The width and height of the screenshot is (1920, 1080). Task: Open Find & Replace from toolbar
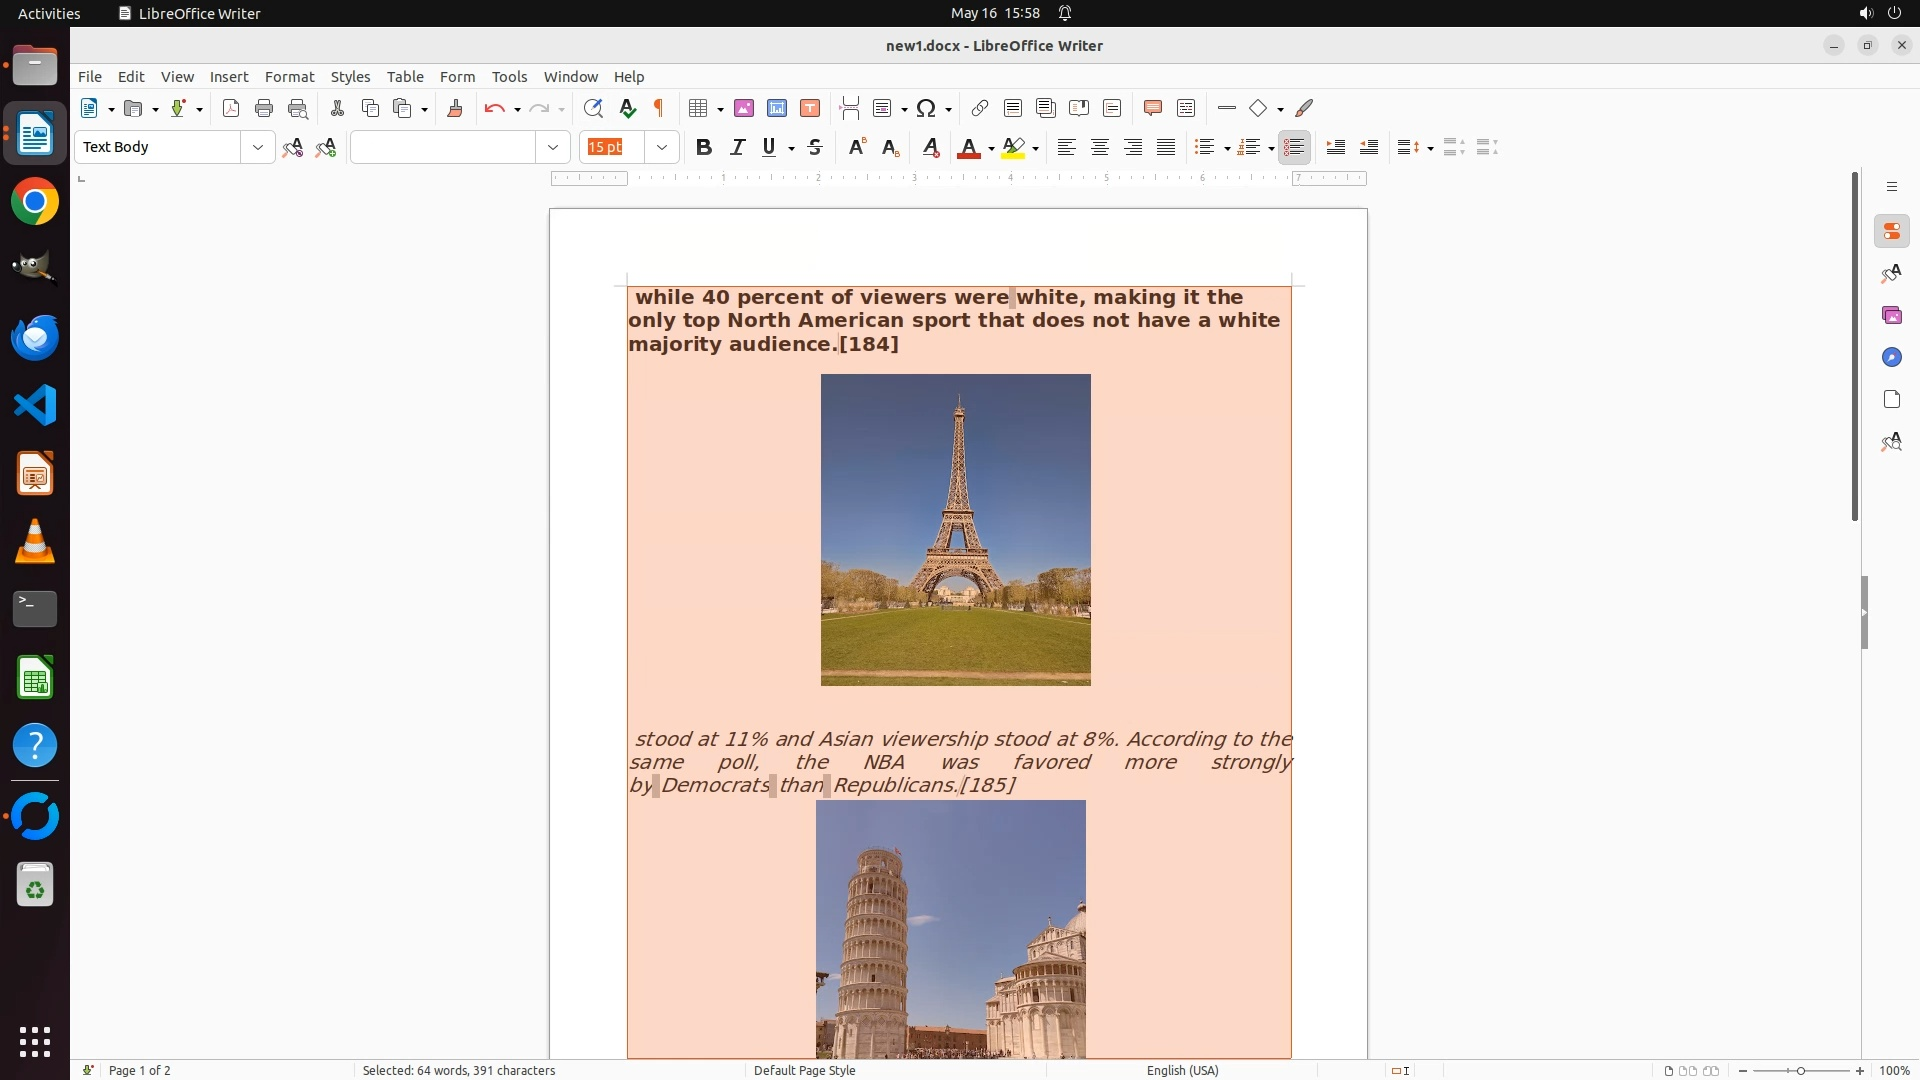(x=593, y=108)
